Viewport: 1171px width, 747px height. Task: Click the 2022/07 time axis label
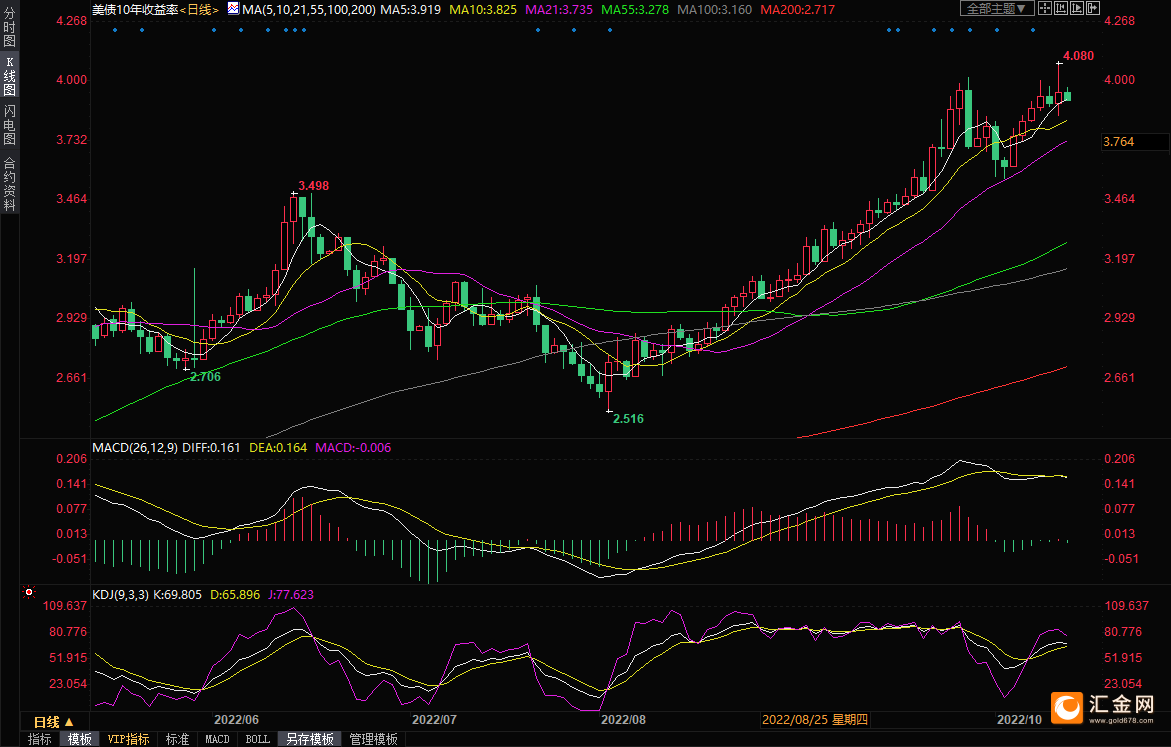[434, 719]
